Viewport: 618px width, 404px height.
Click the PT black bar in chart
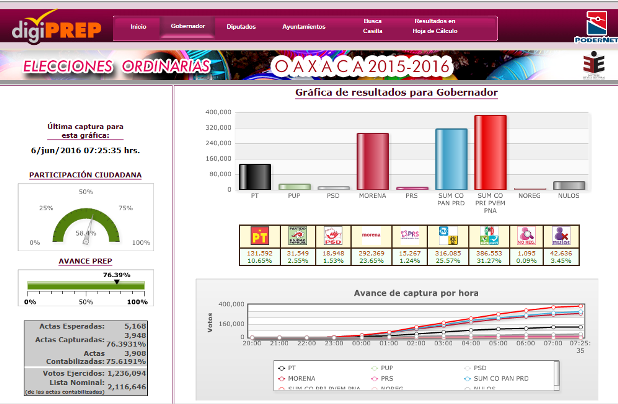tap(255, 177)
